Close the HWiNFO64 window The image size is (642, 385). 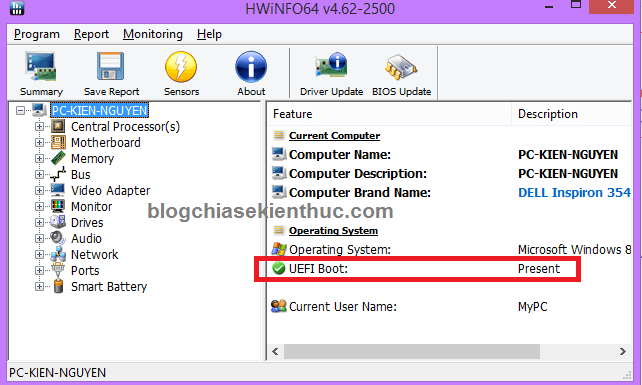(611, 6)
